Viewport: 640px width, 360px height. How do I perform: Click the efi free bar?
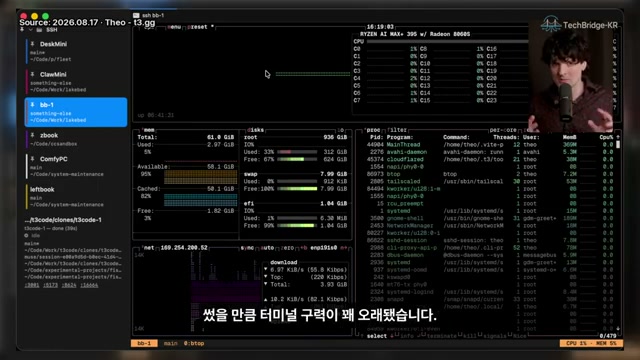click(x=297, y=225)
